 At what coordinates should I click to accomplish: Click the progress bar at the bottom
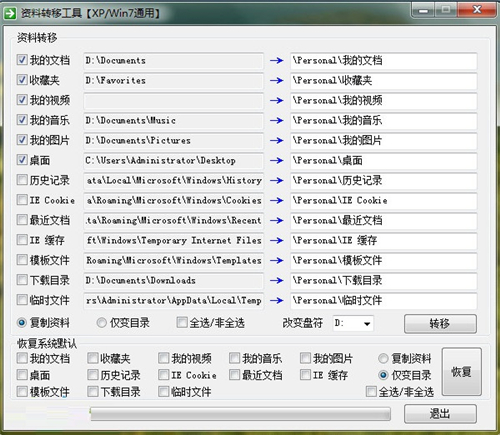240,414
